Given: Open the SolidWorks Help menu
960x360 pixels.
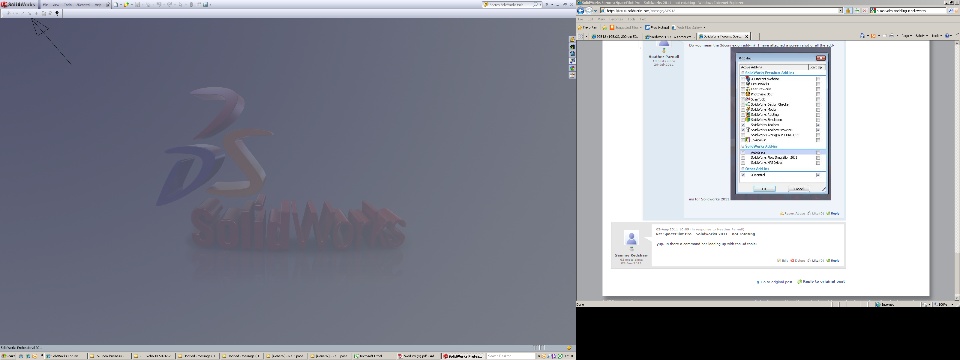Looking at the screenshot, I should coord(97,4).
